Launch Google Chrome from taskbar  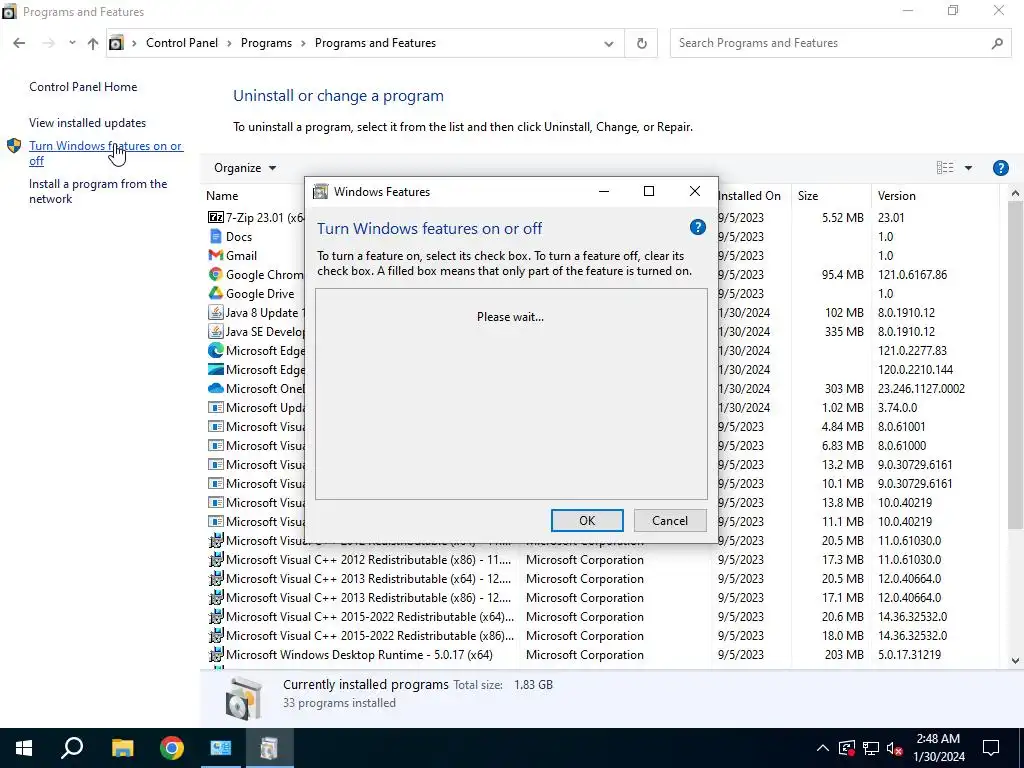172,748
